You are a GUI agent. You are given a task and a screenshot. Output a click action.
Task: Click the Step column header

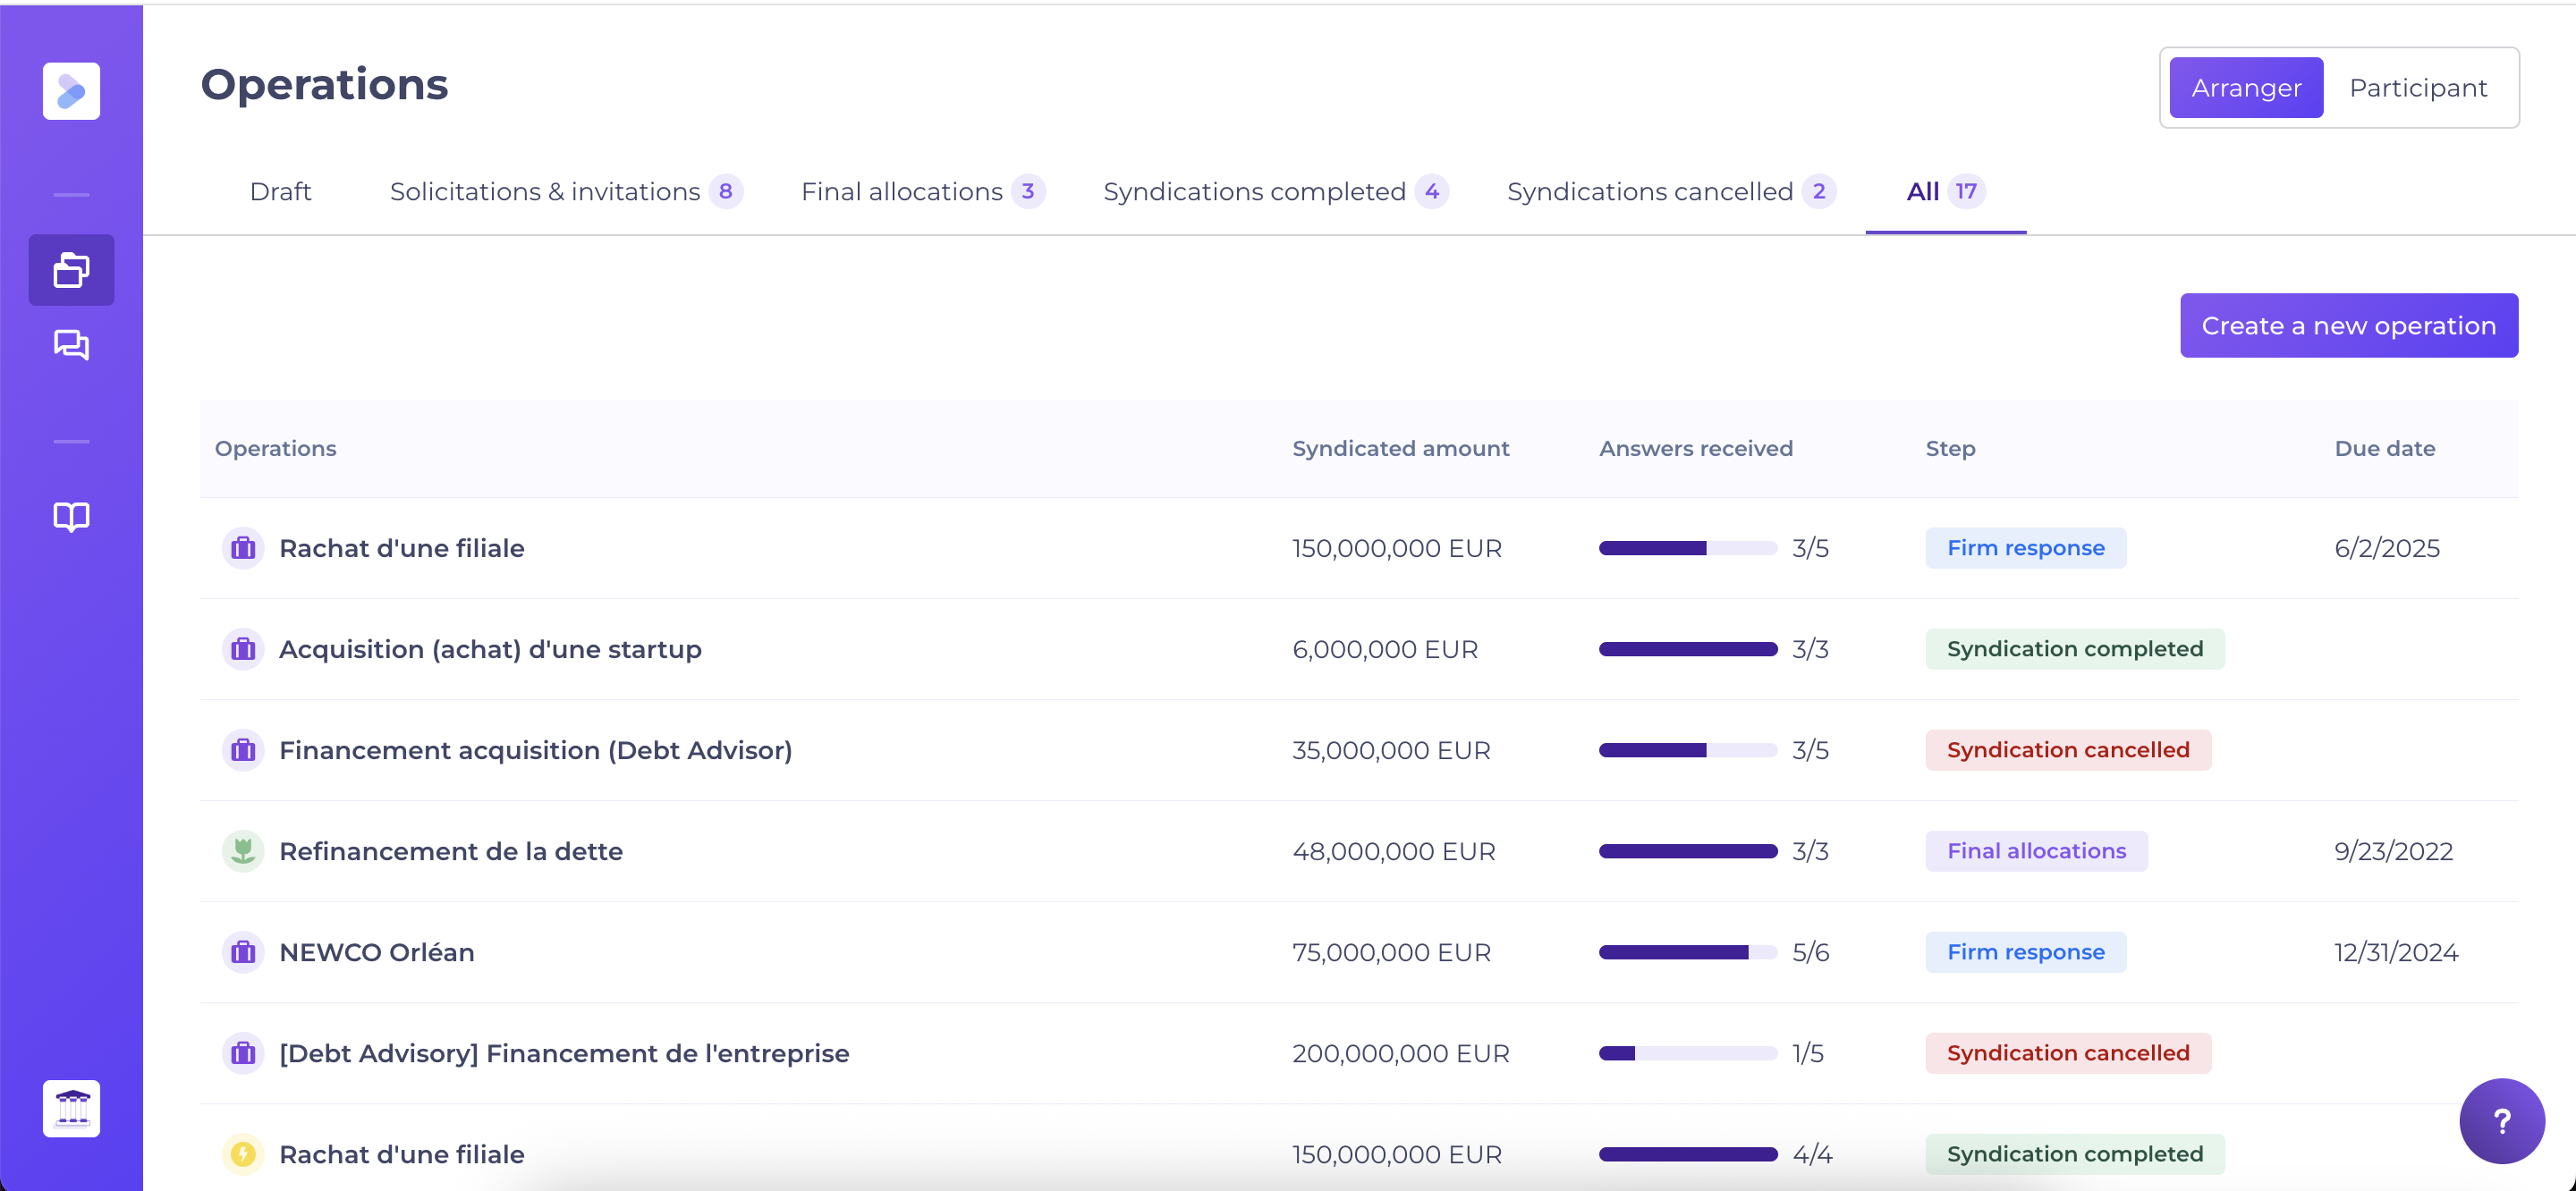1950,448
